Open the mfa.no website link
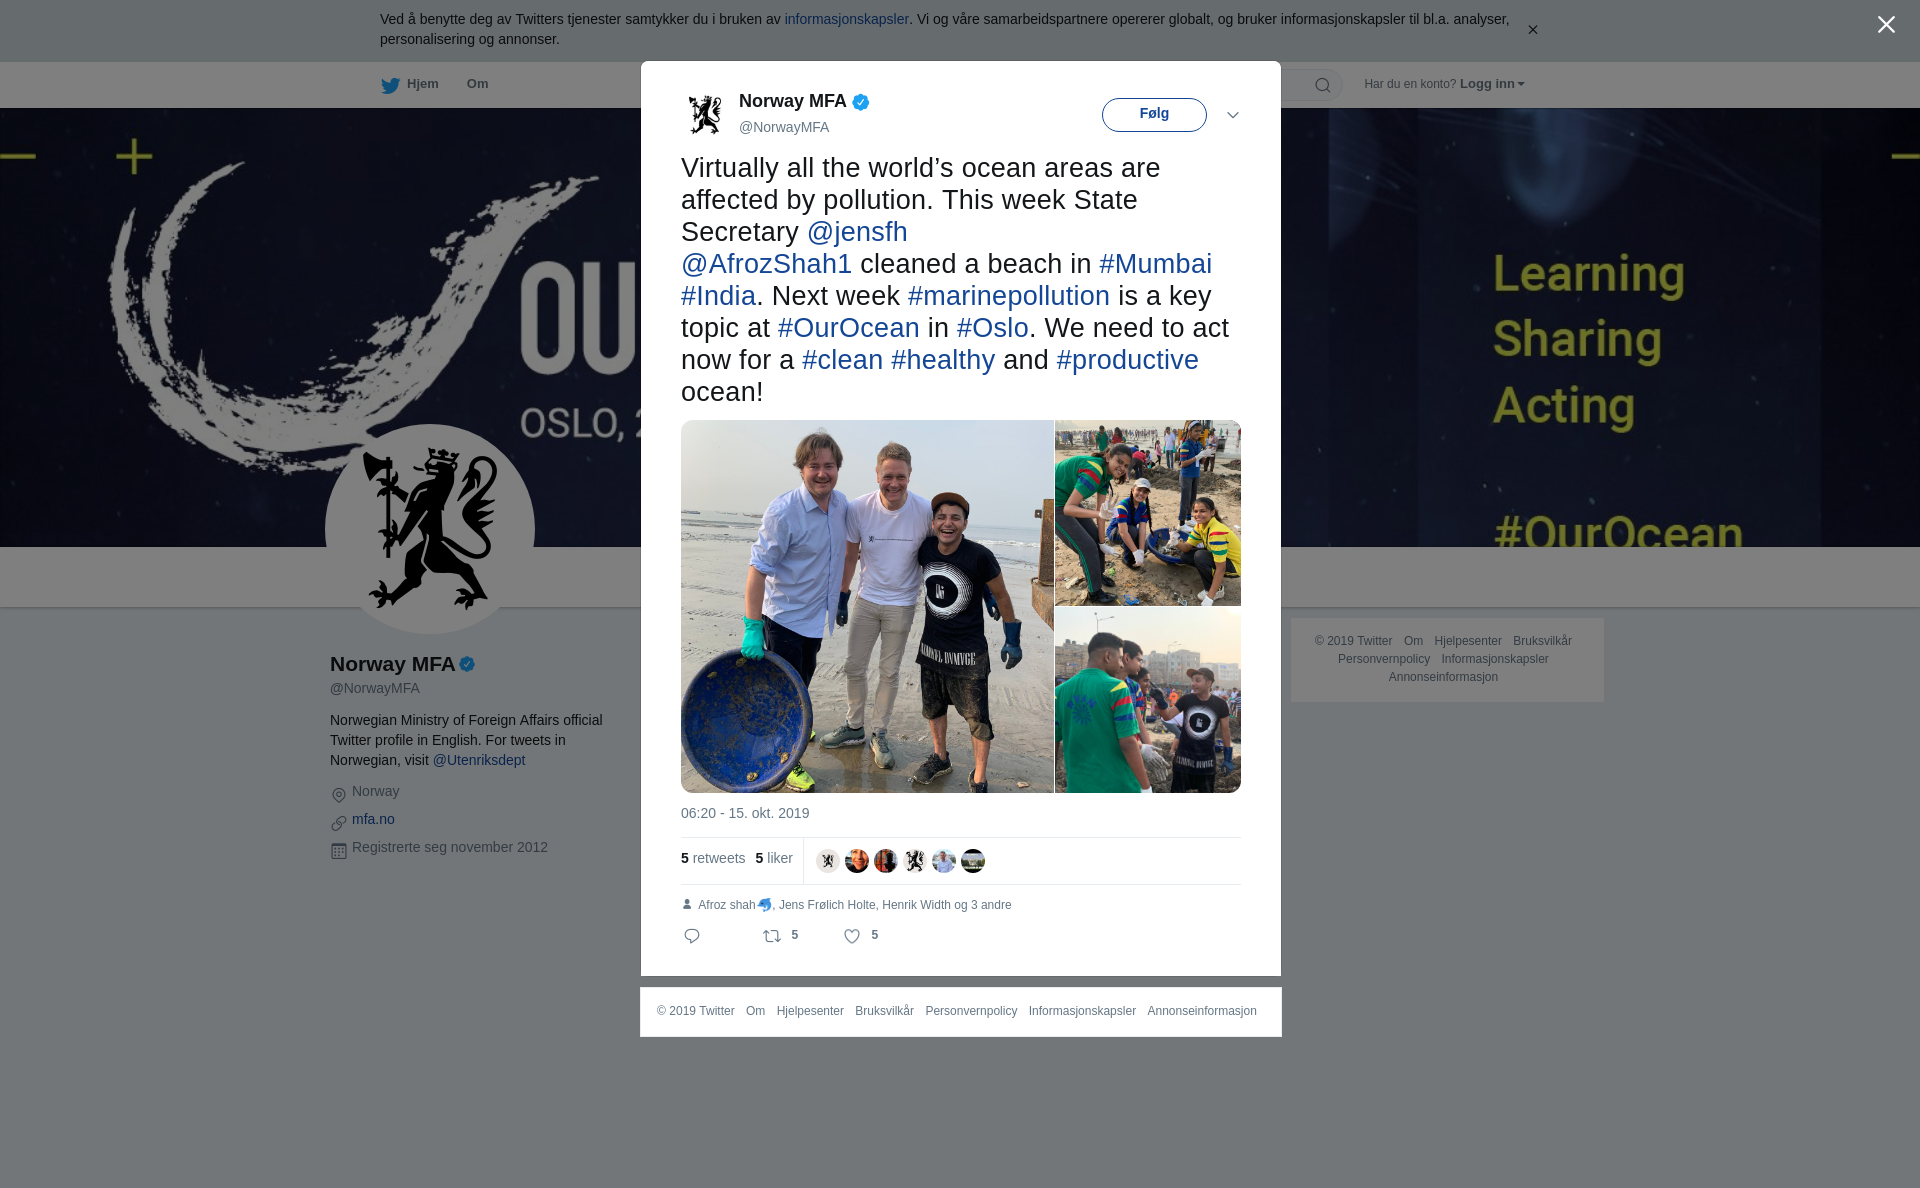 (x=373, y=819)
